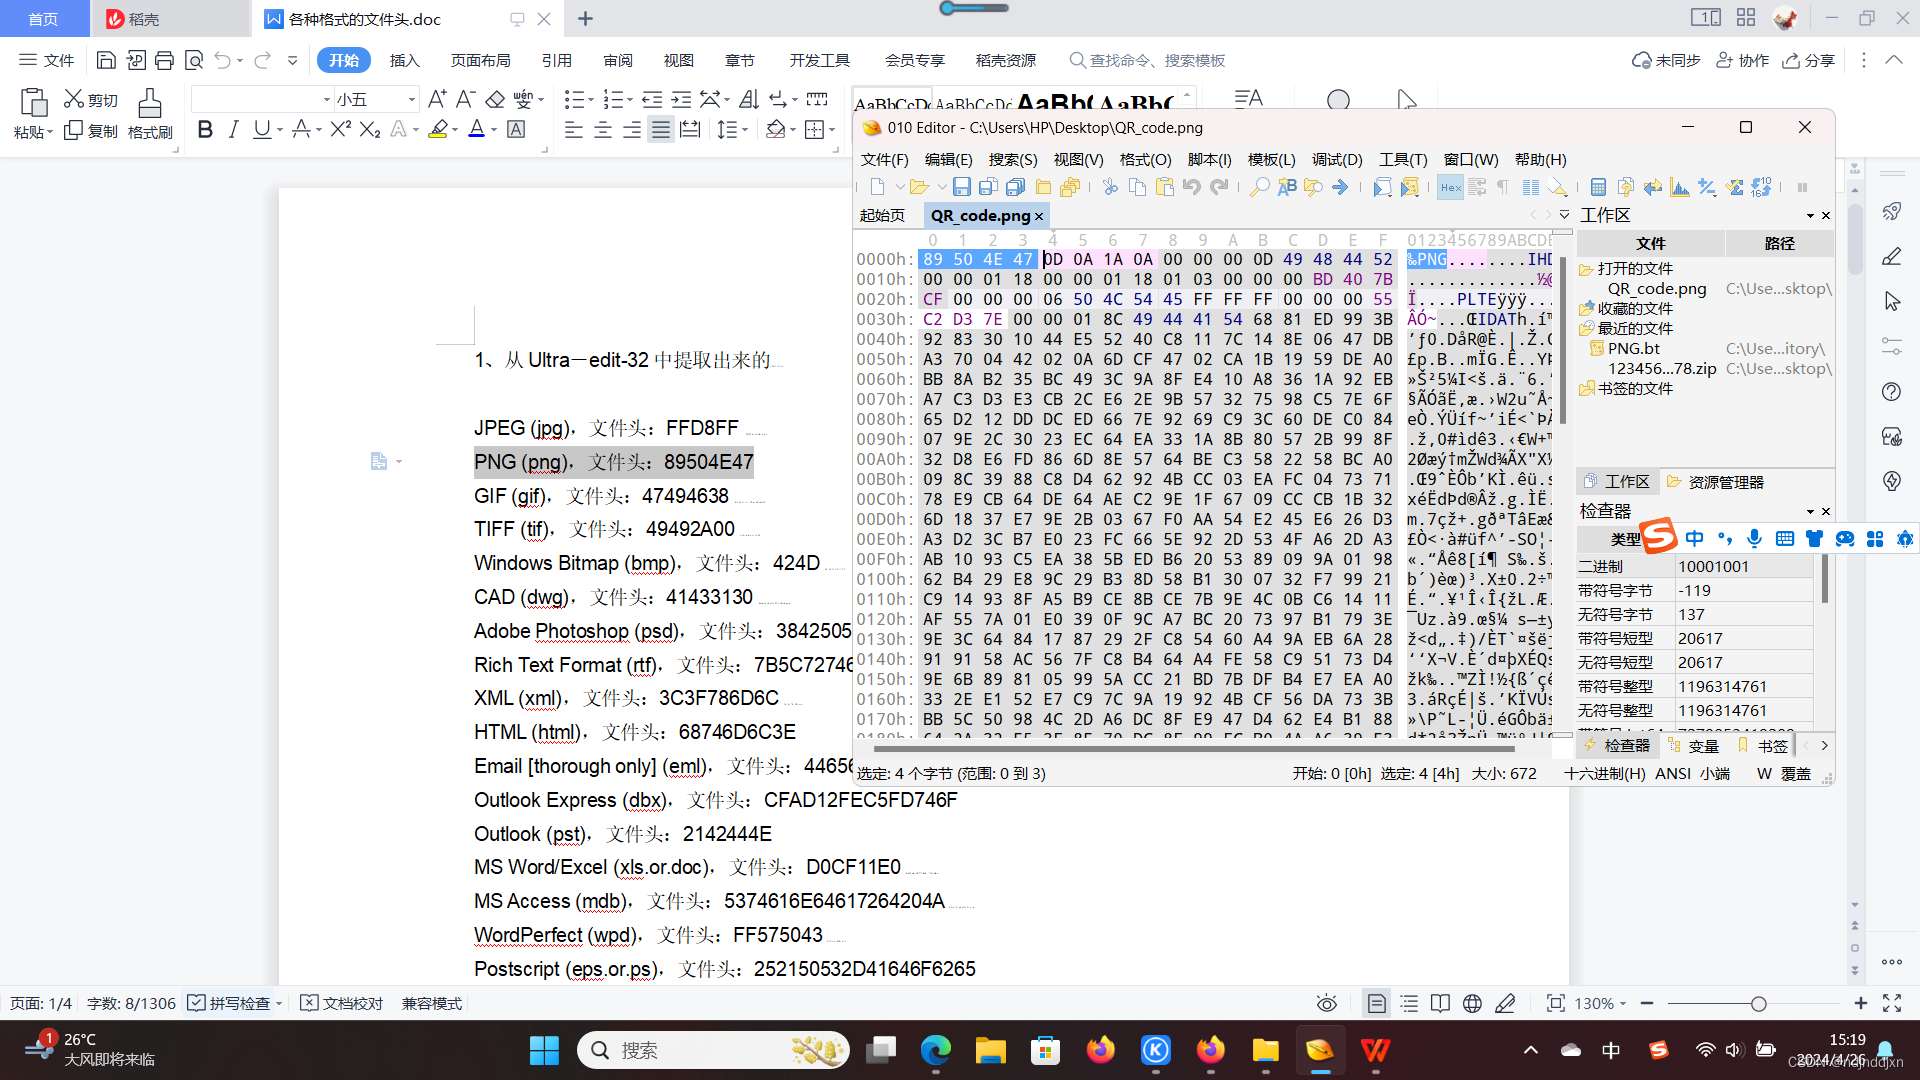Expand line spacing dropdown in WPS
The height and width of the screenshot is (1080, 1920).
coord(746,130)
